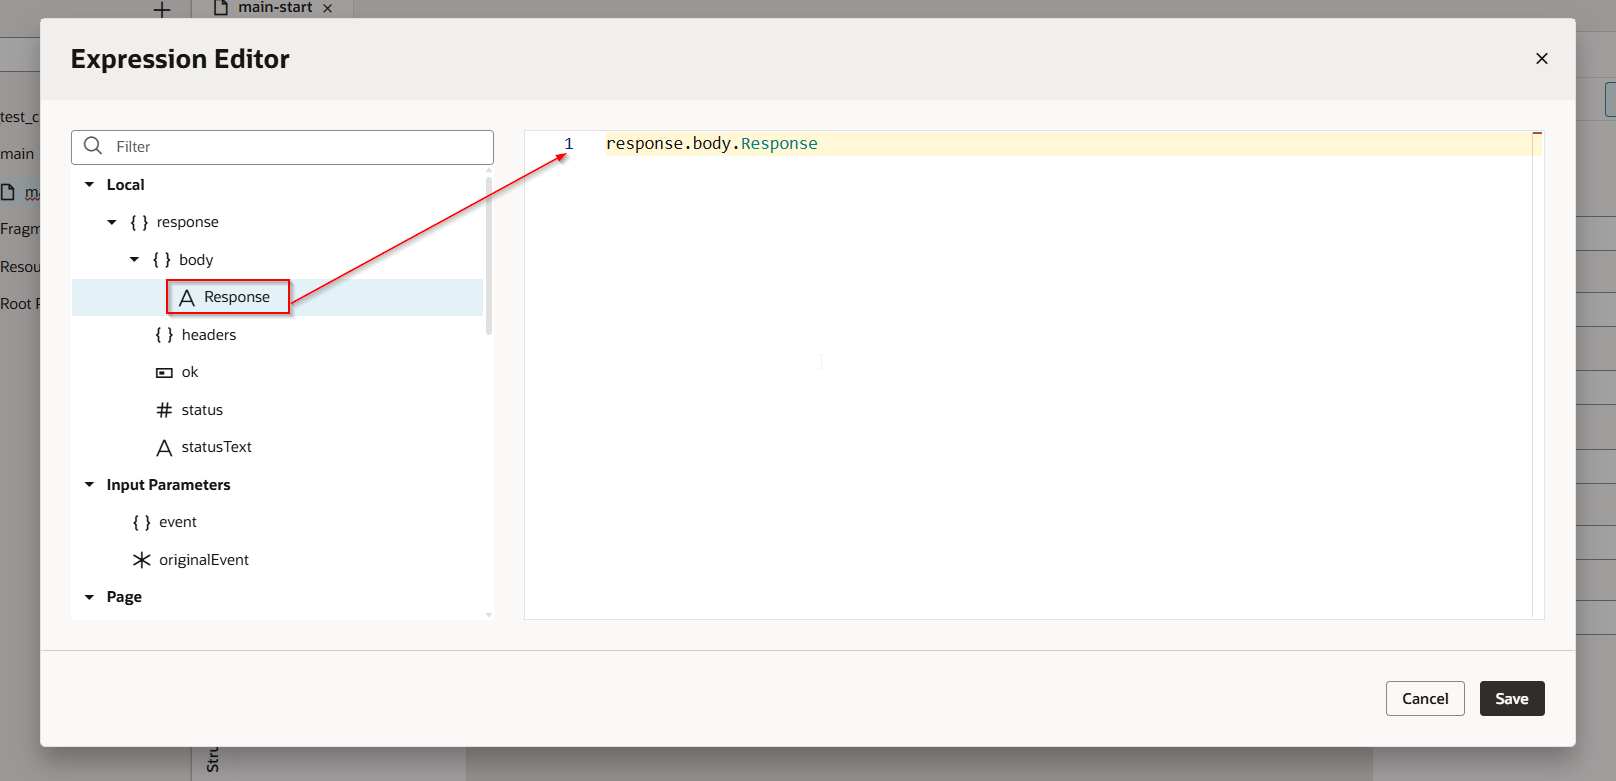The width and height of the screenshot is (1616, 781).
Task: Select the response object braces icon
Action: tap(139, 222)
